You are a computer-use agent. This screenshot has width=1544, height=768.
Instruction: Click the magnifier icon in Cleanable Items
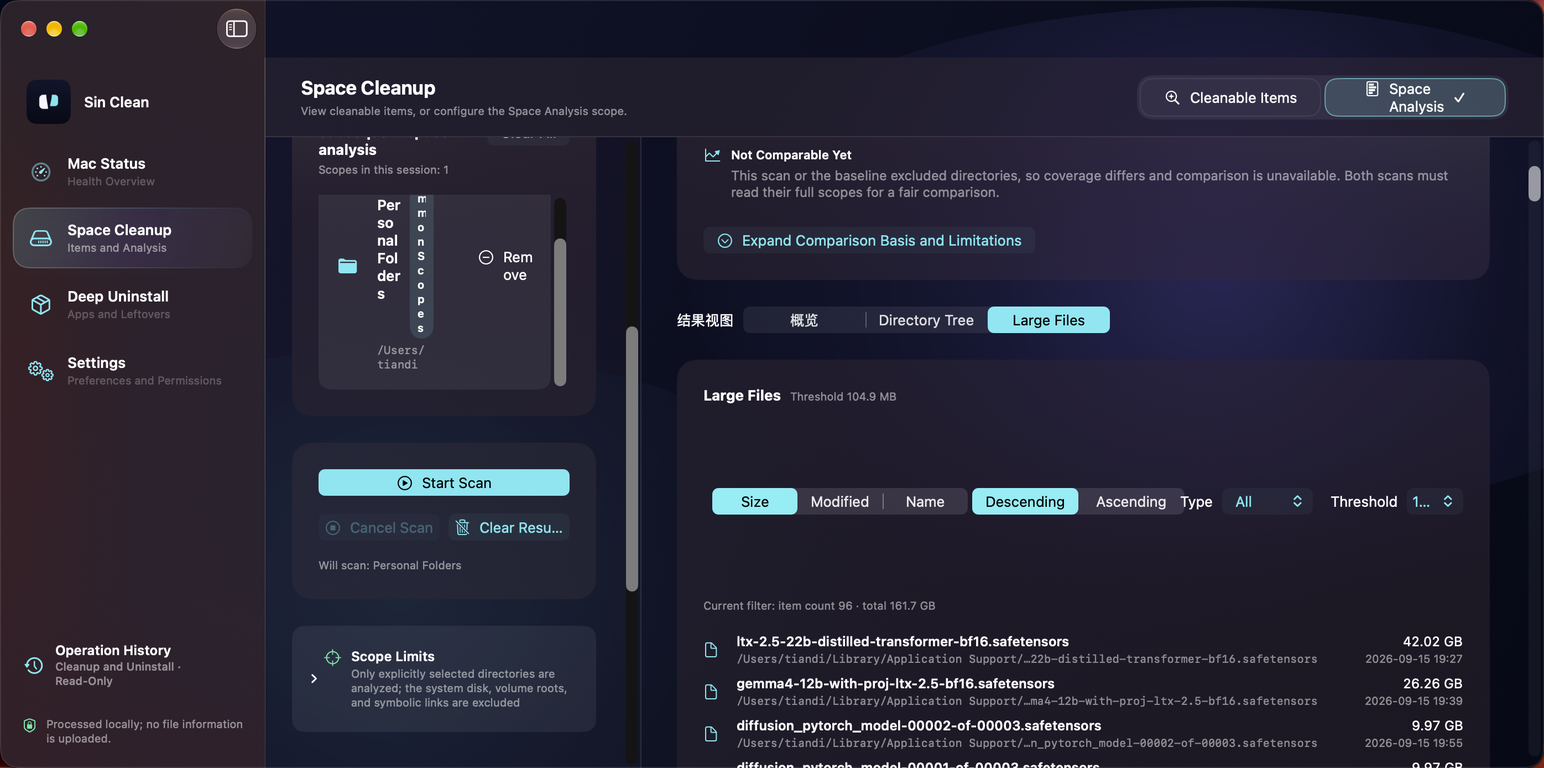pos(1172,98)
